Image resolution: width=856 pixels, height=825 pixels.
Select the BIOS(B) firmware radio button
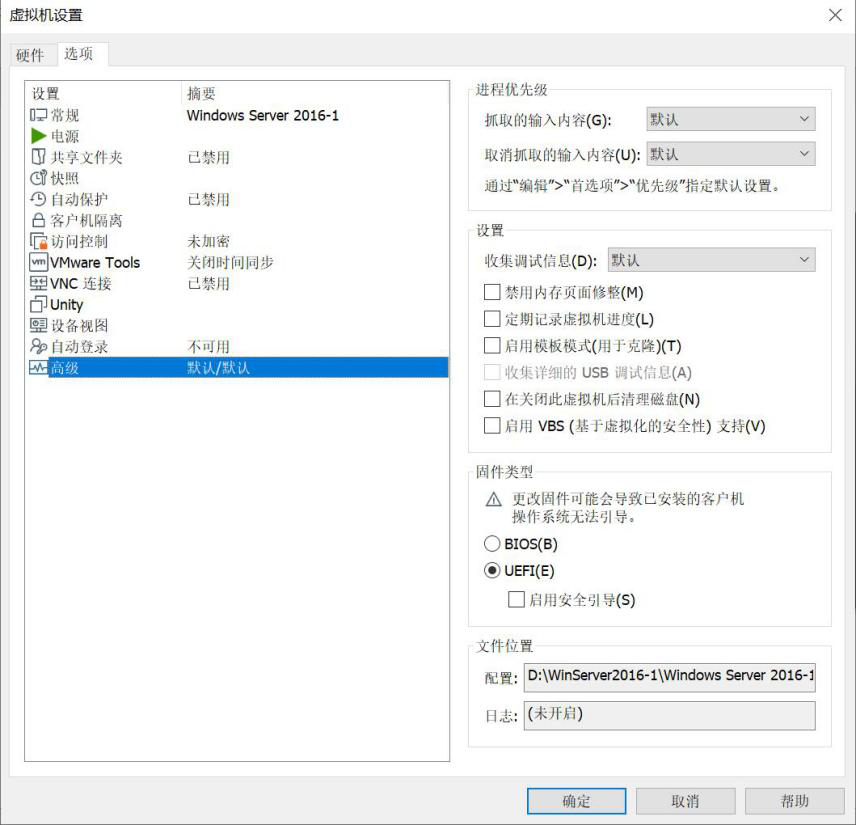(492, 544)
